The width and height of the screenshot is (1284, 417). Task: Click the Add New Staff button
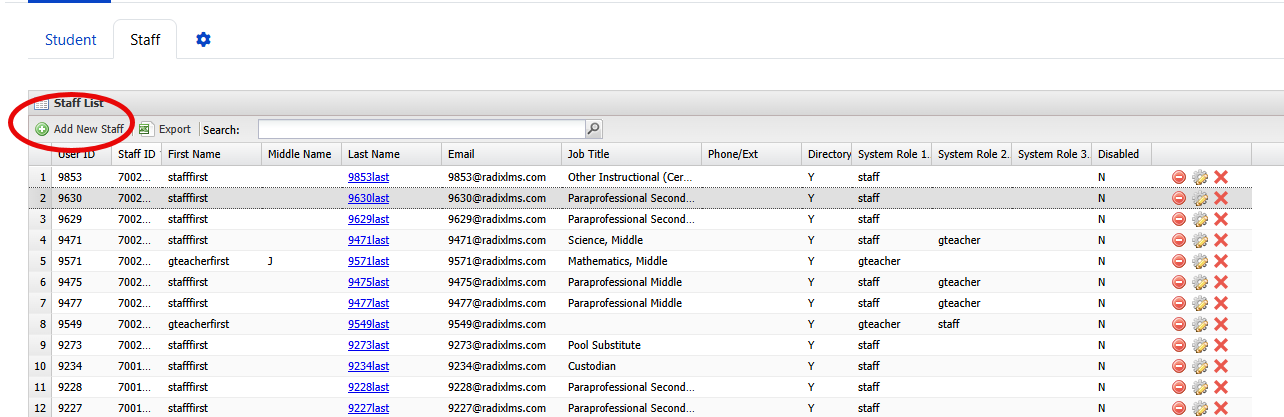(x=80, y=129)
